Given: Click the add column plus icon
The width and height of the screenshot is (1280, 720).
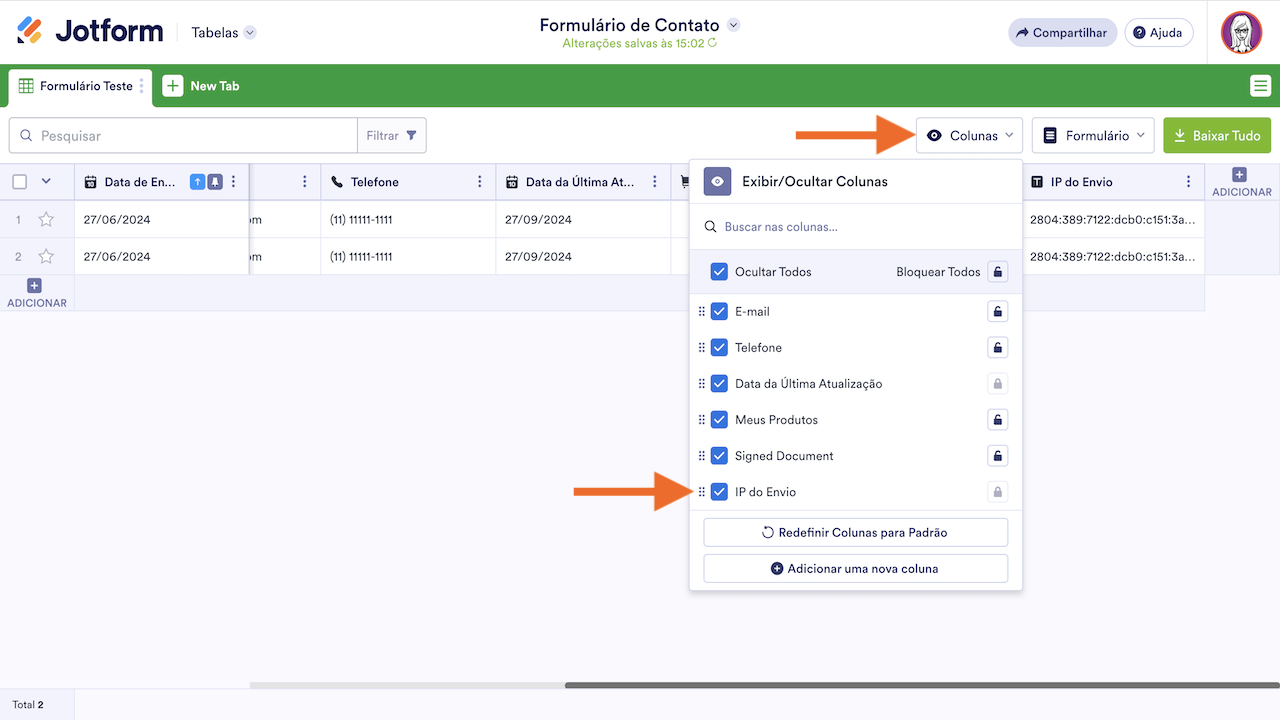Looking at the screenshot, I should click(1240, 175).
